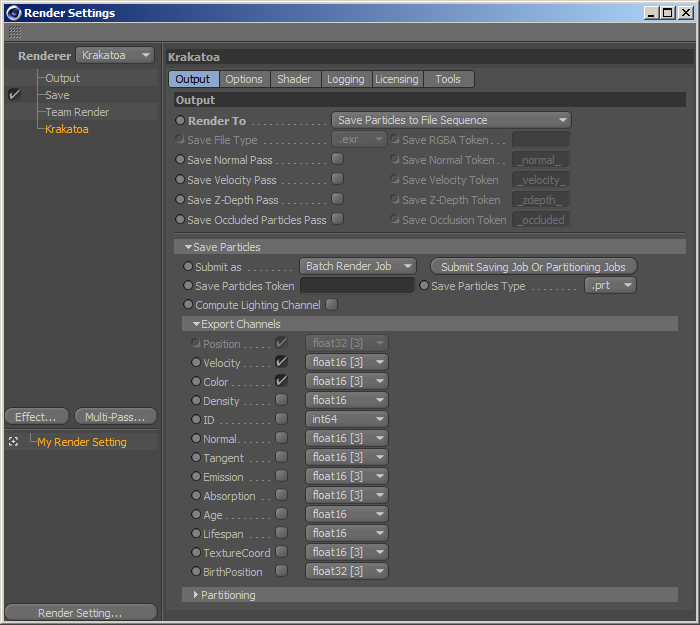This screenshot has width=700, height=625.
Task: Select Krakatoa in the settings list
Action: pos(67,129)
